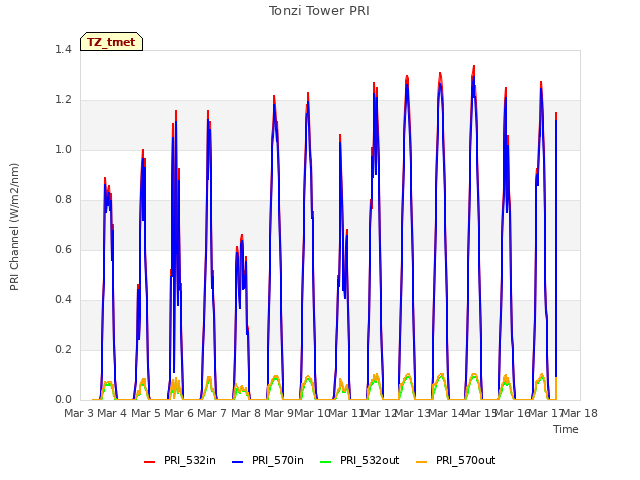Click the TZ_tmet label box

coord(111,42)
